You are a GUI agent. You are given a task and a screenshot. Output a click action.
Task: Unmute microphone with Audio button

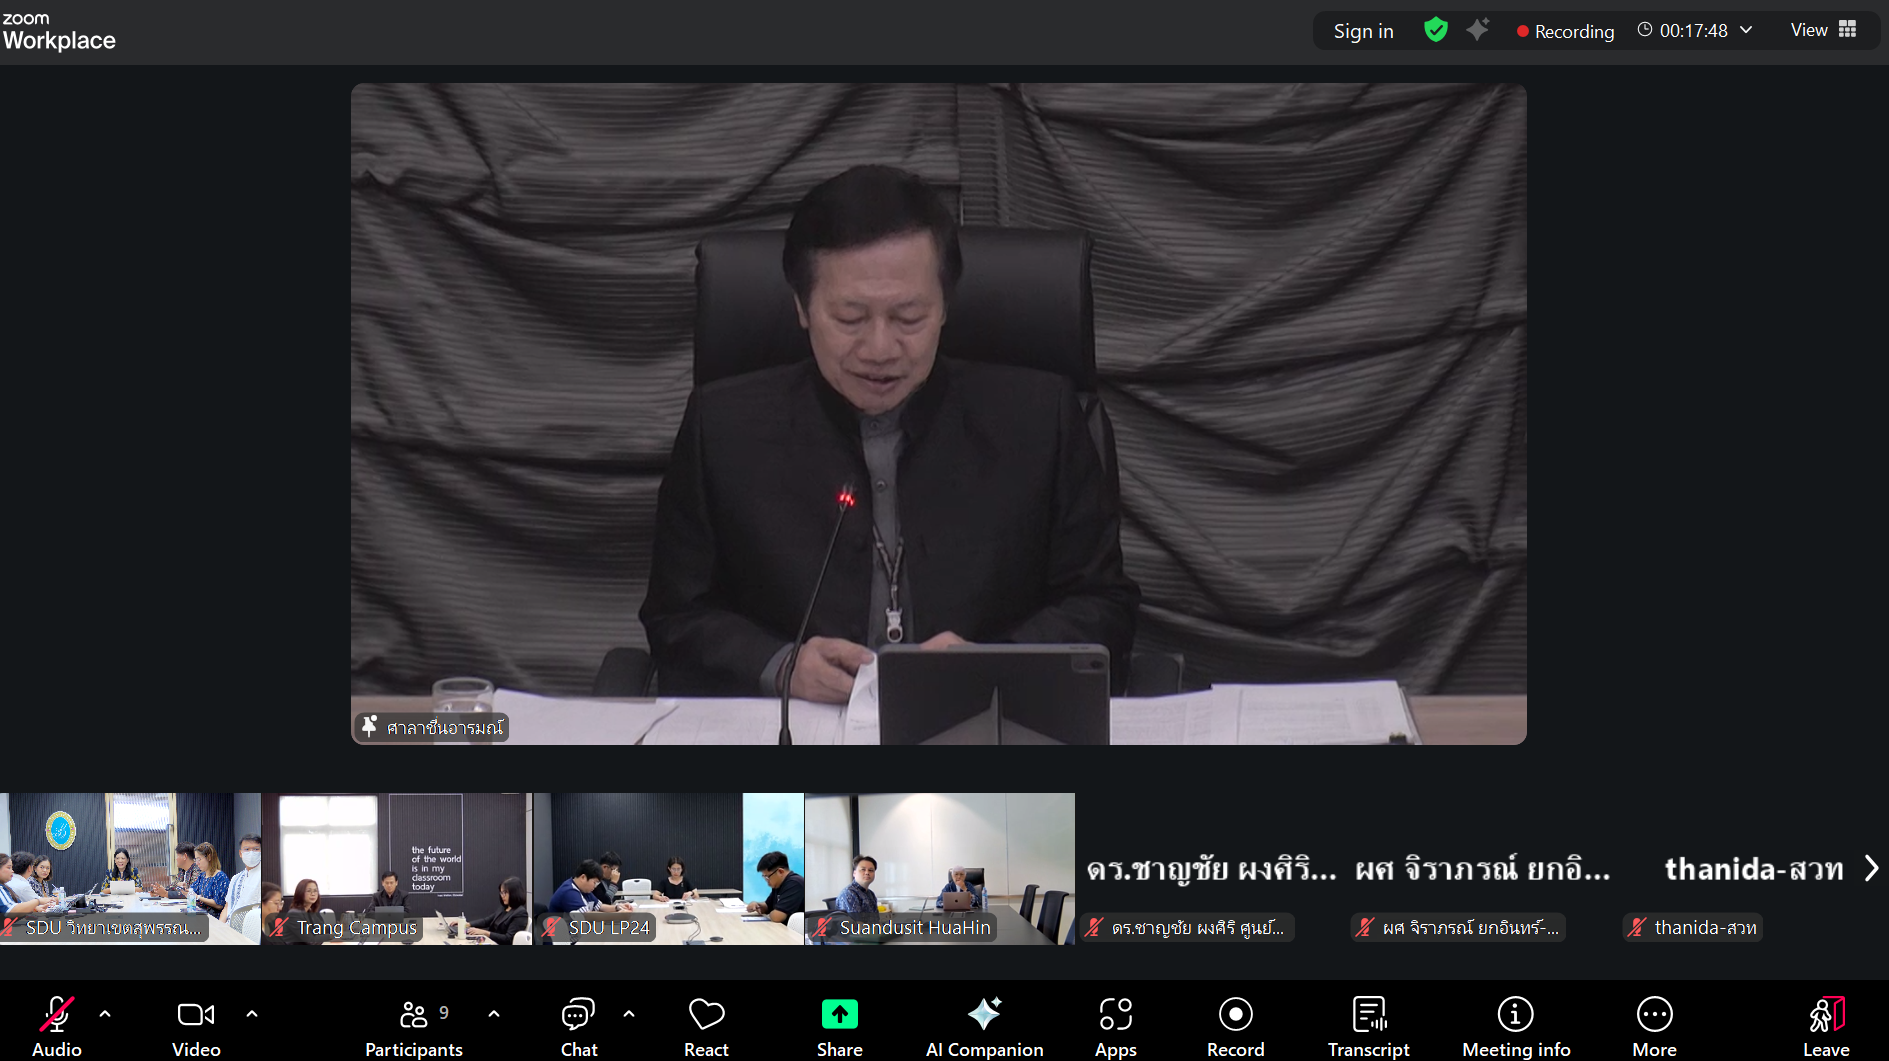coord(56,1026)
